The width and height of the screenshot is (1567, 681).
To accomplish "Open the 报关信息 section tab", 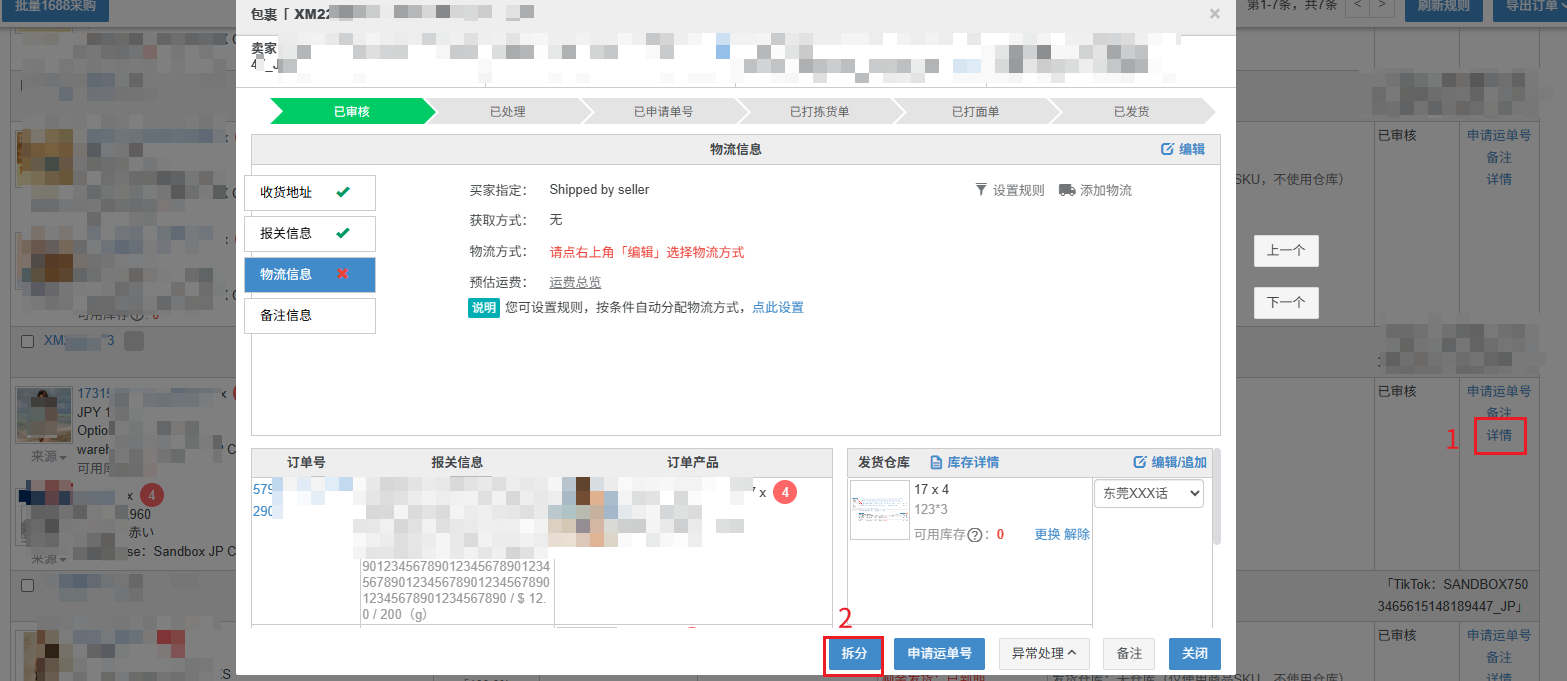I will coord(310,233).
